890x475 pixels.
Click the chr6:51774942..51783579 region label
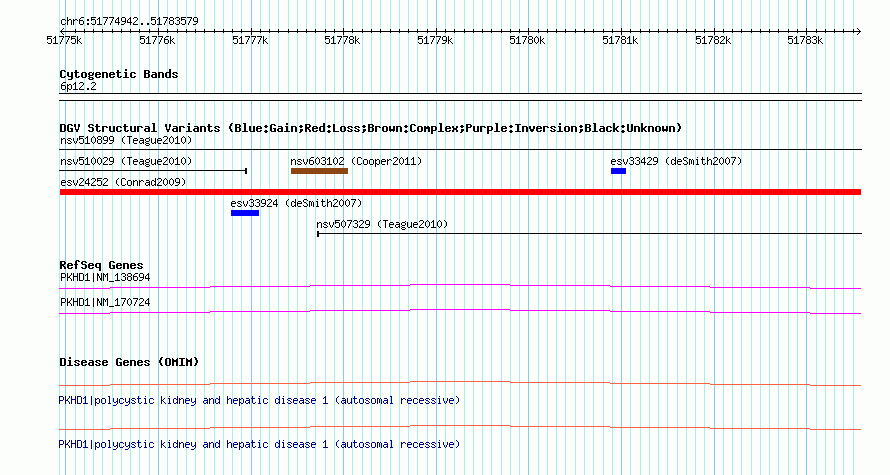(x=129, y=21)
